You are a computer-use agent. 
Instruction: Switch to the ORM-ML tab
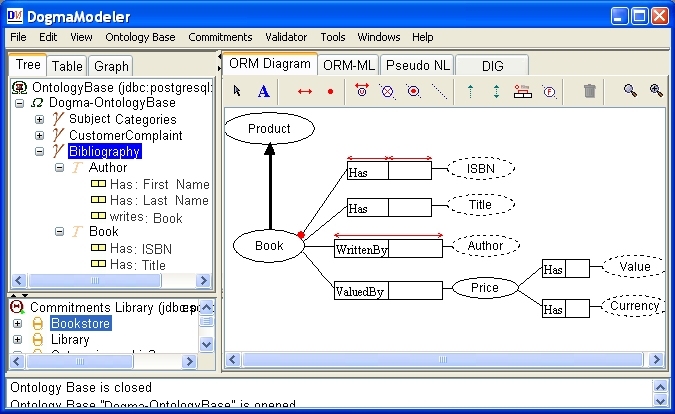click(x=349, y=65)
